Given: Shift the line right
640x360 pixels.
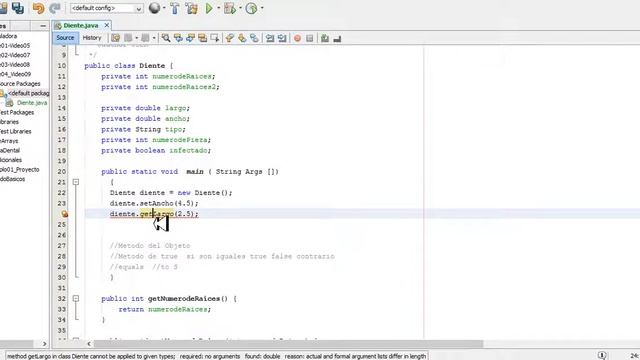Looking at the screenshot, I should tap(282, 38).
